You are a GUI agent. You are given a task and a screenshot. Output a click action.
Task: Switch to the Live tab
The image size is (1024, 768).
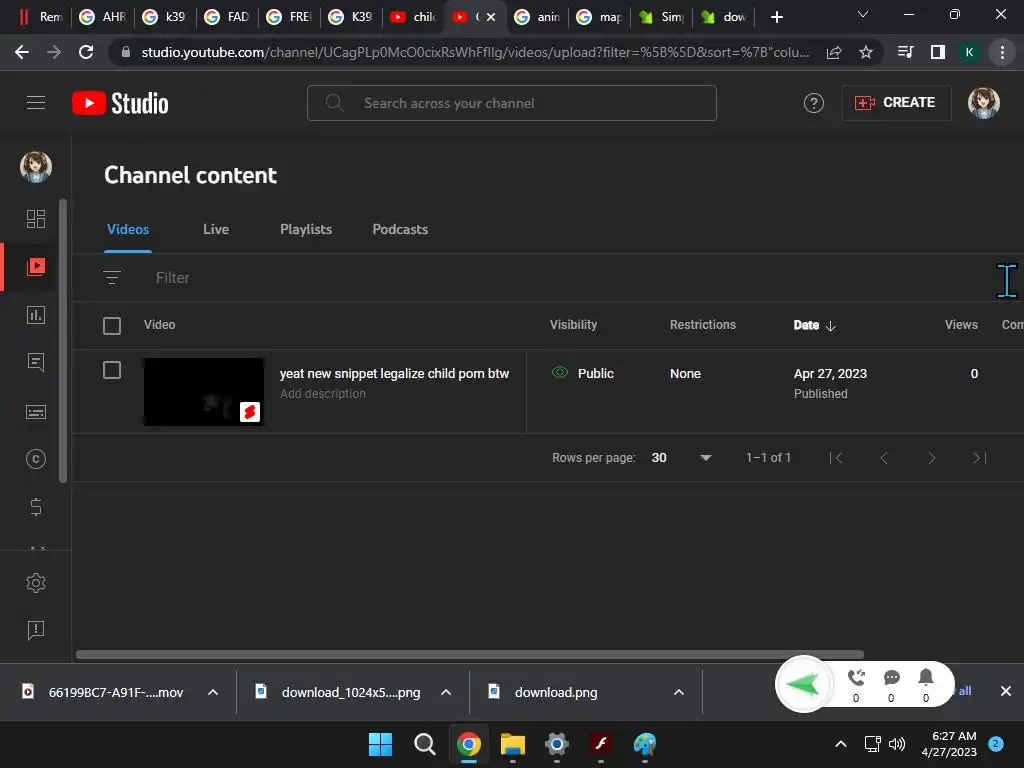tap(216, 230)
